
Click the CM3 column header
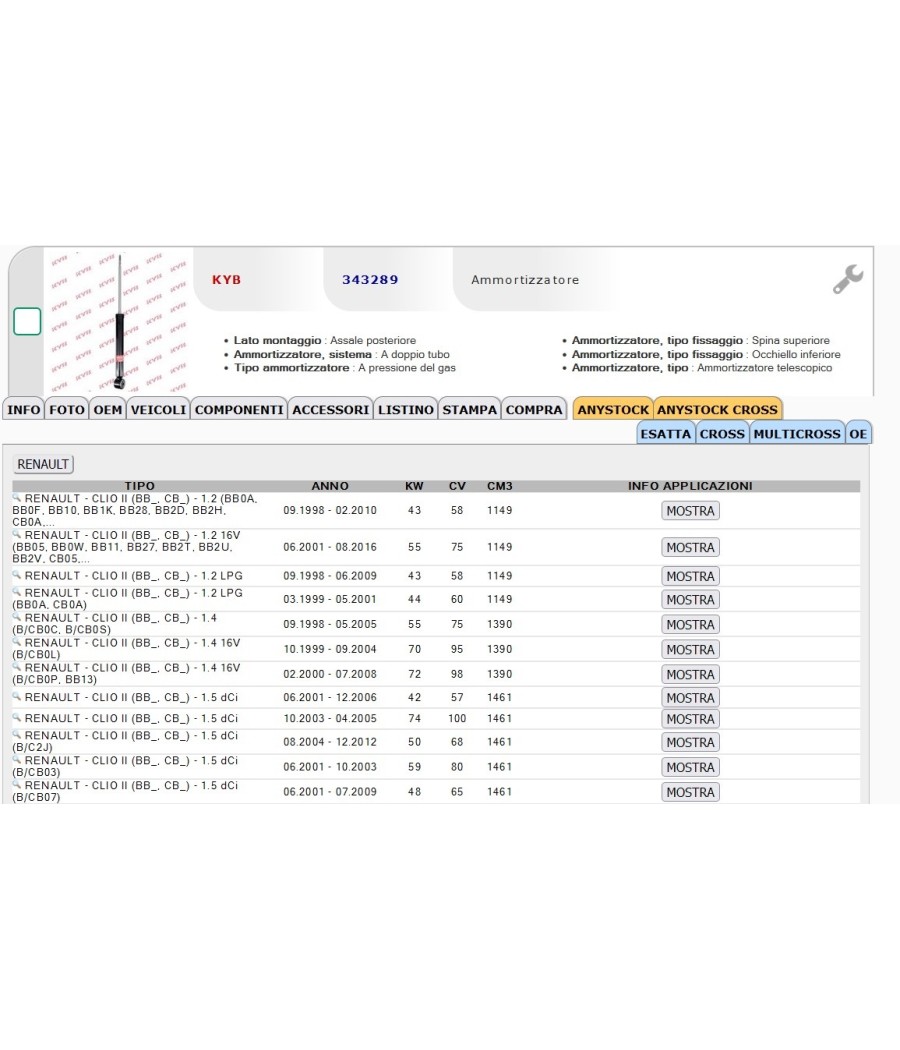click(500, 486)
